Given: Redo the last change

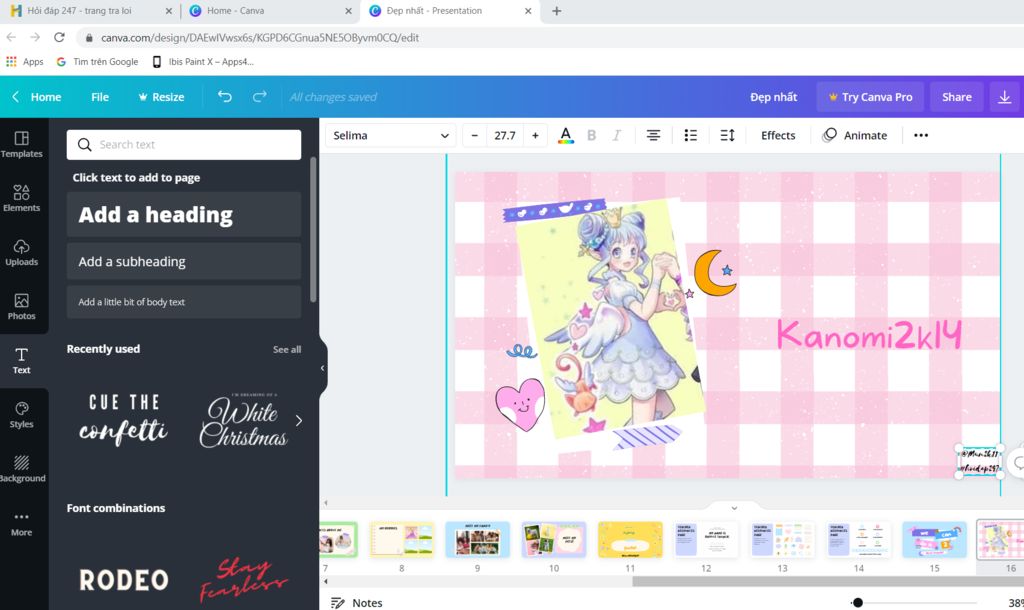Looking at the screenshot, I should pyautogui.click(x=259, y=97).
